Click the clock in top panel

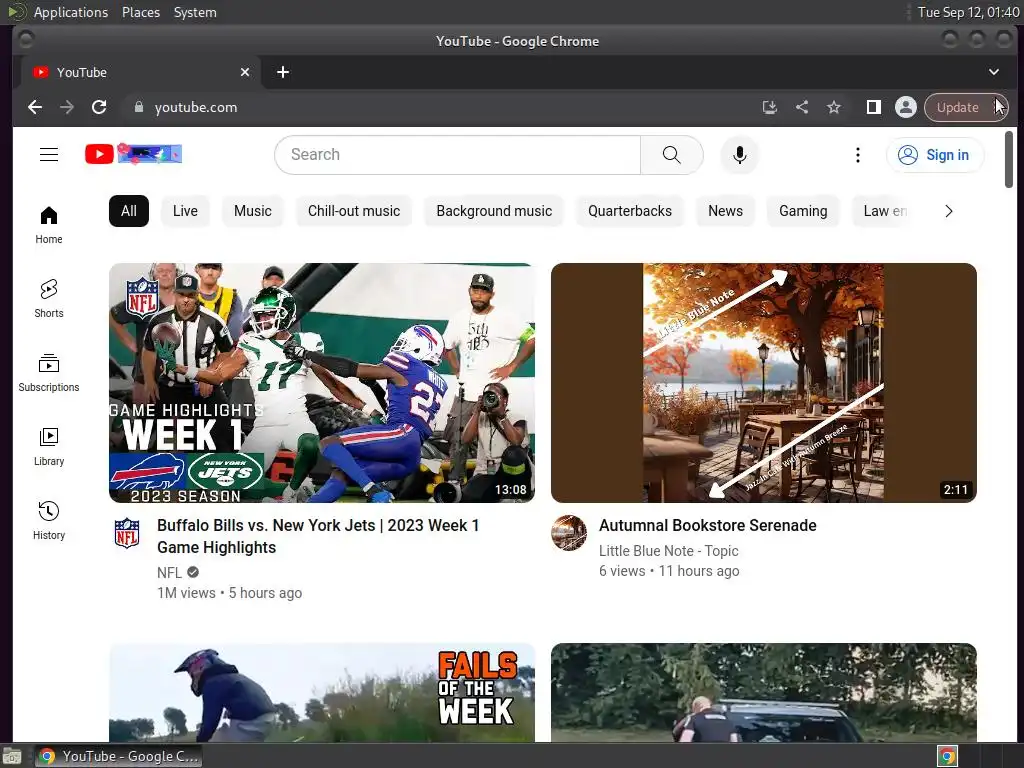(x=968, y=12)
